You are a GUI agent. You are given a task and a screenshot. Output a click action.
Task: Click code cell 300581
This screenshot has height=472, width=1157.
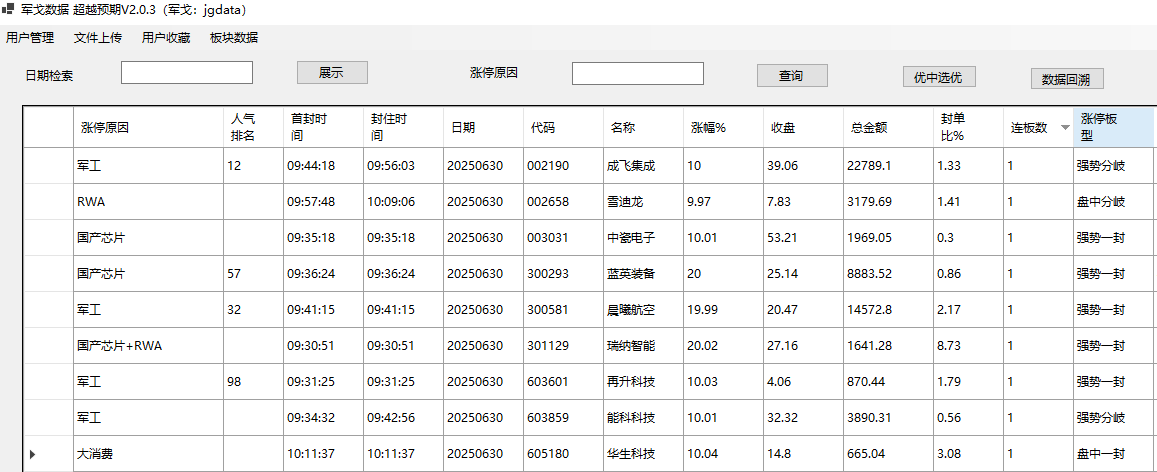(563, 310)
